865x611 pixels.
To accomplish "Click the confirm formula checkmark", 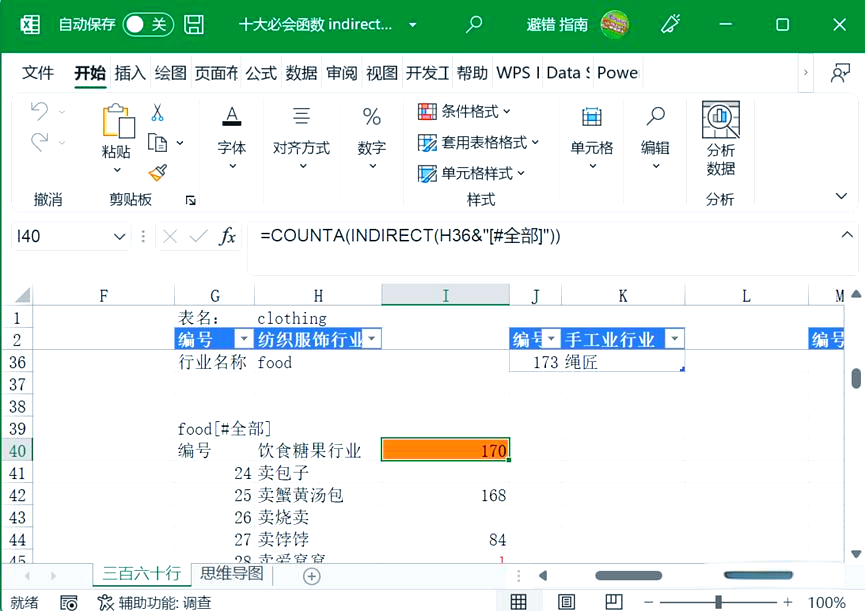I will pos(198,237).
